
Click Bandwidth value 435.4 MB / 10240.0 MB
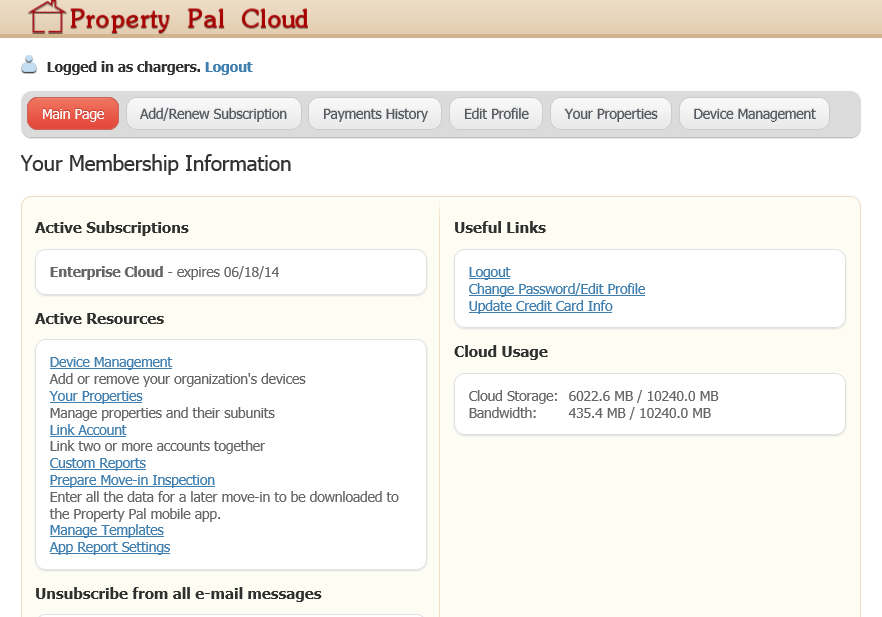pos(640,413)
